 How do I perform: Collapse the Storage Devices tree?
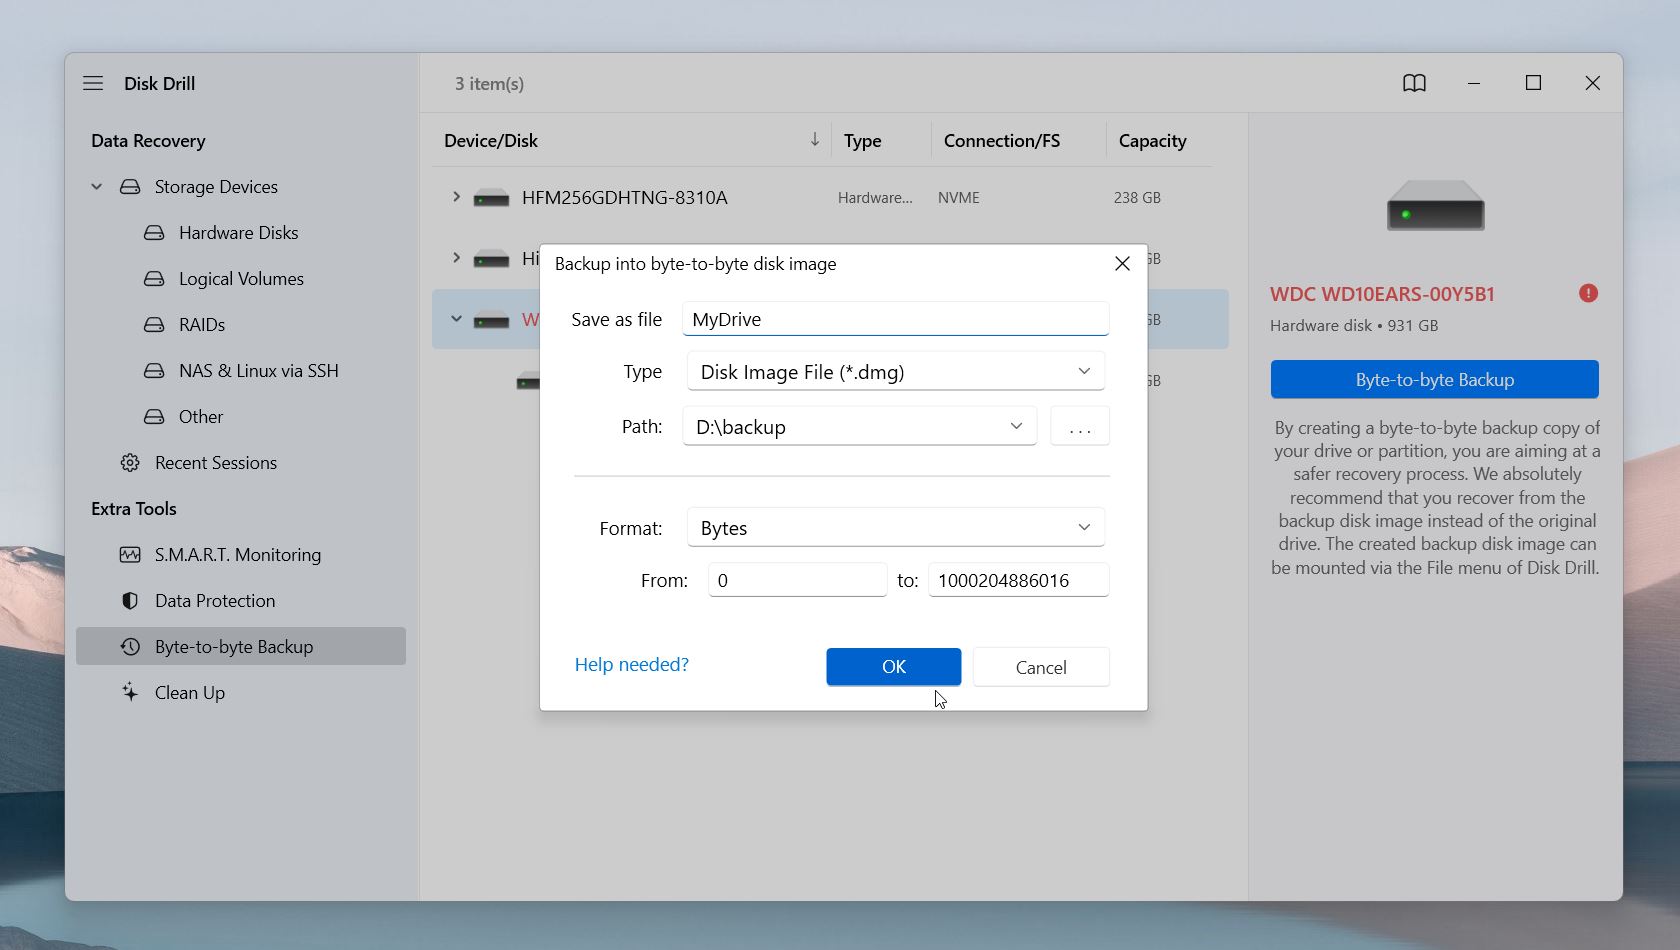pyautogui.click(x=97, y=187)
